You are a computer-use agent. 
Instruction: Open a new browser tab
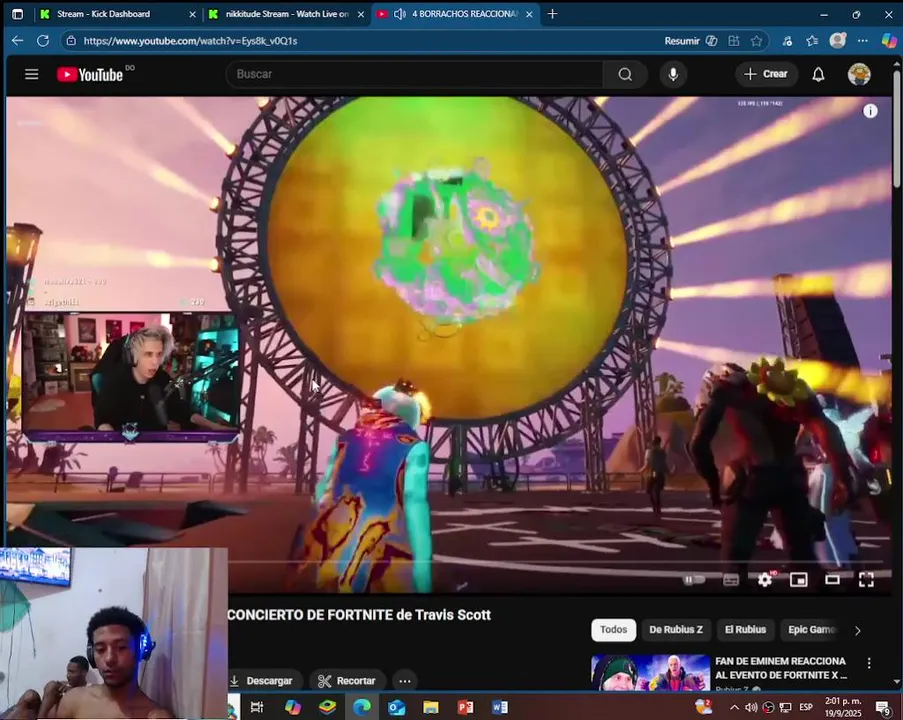point(552,14)
